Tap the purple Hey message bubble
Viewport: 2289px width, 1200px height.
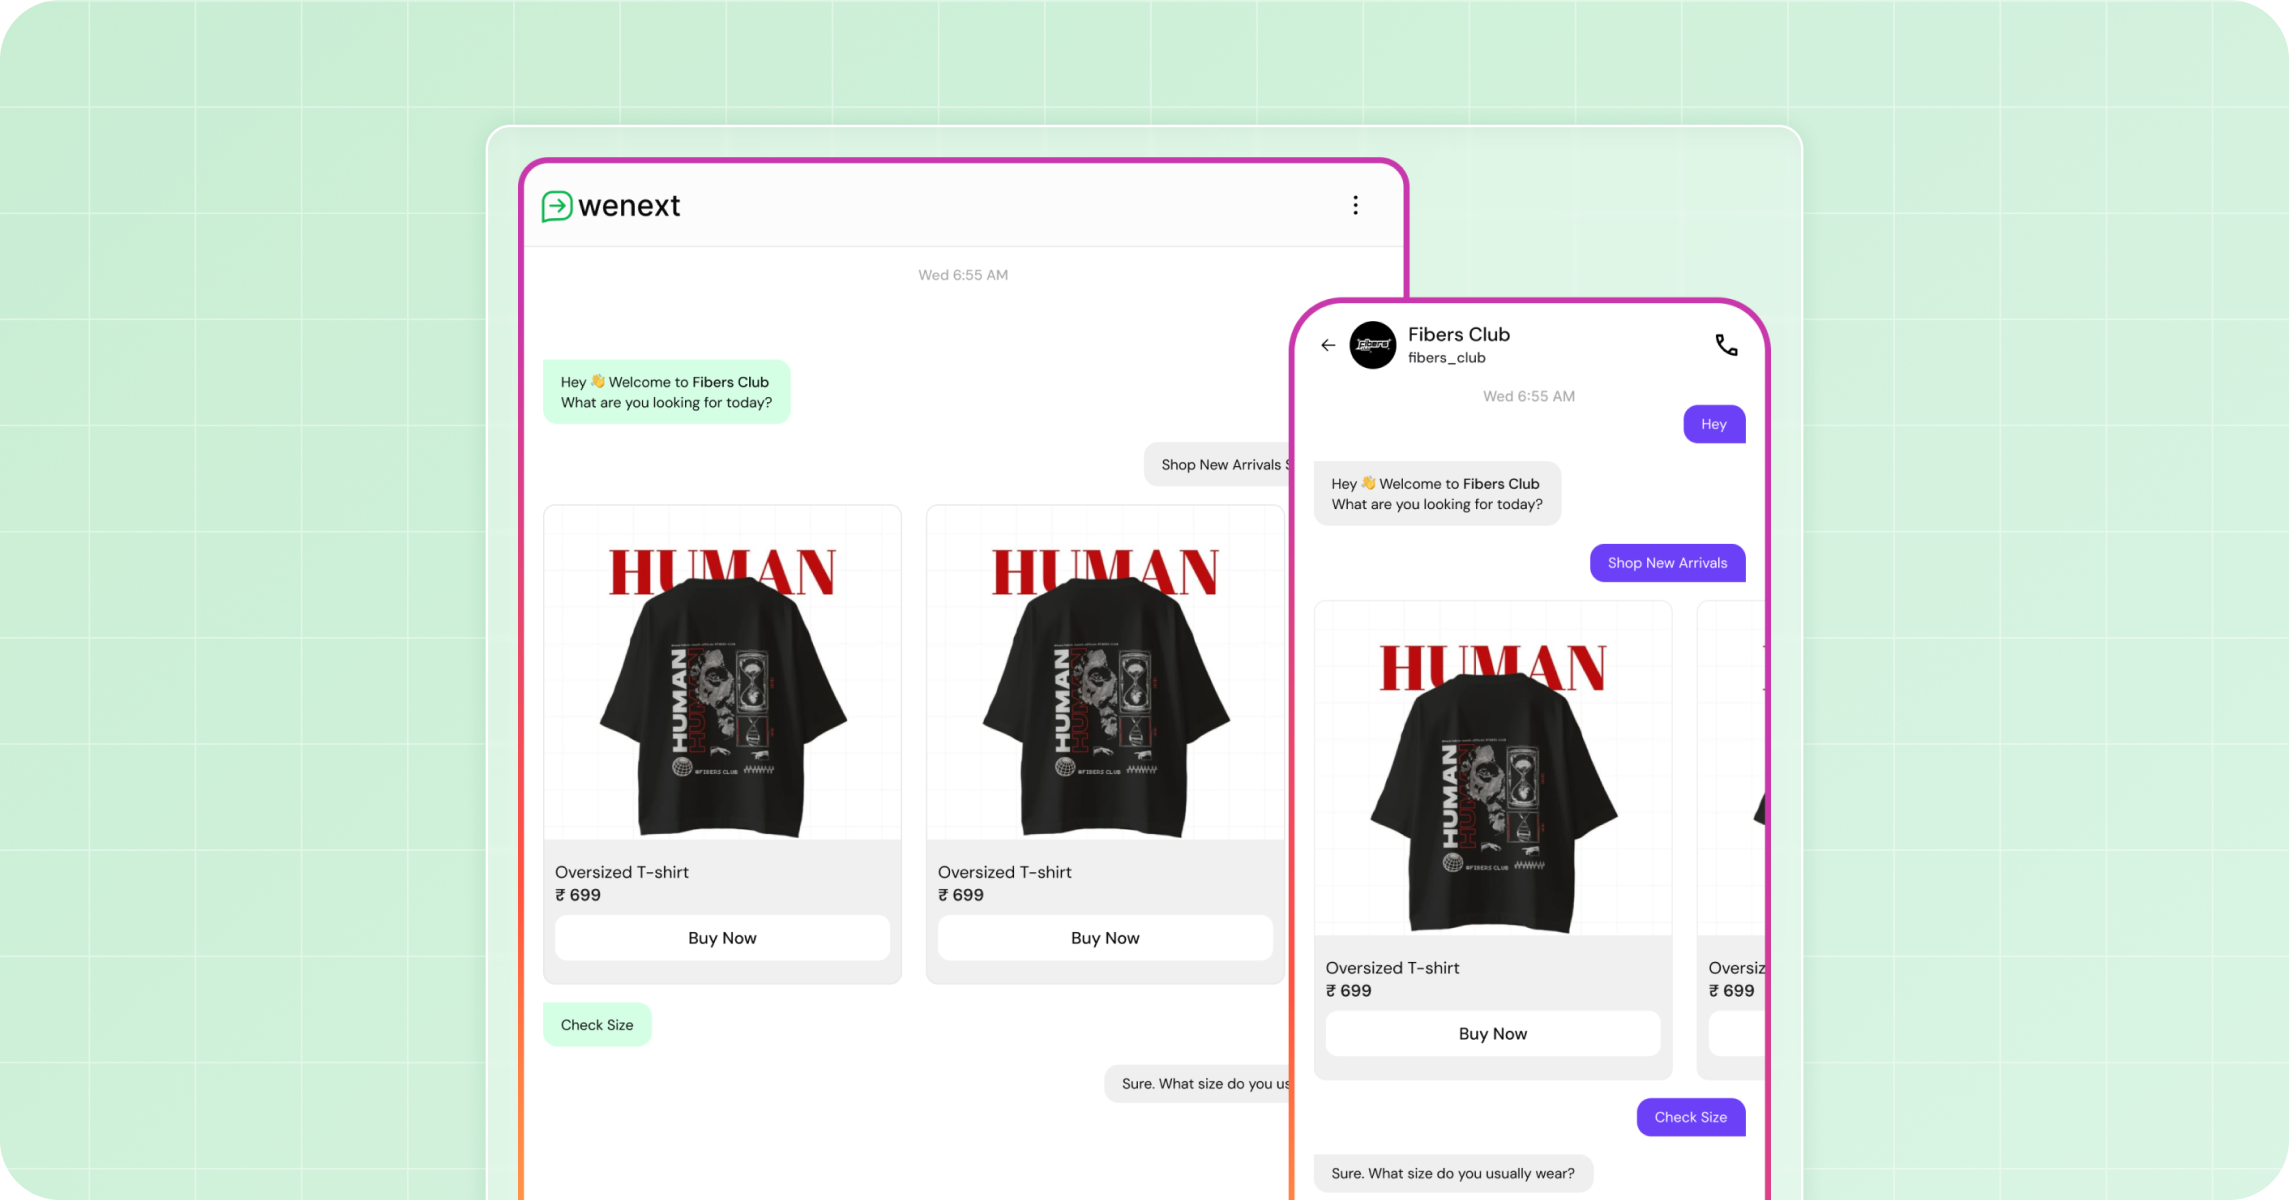1714,424
